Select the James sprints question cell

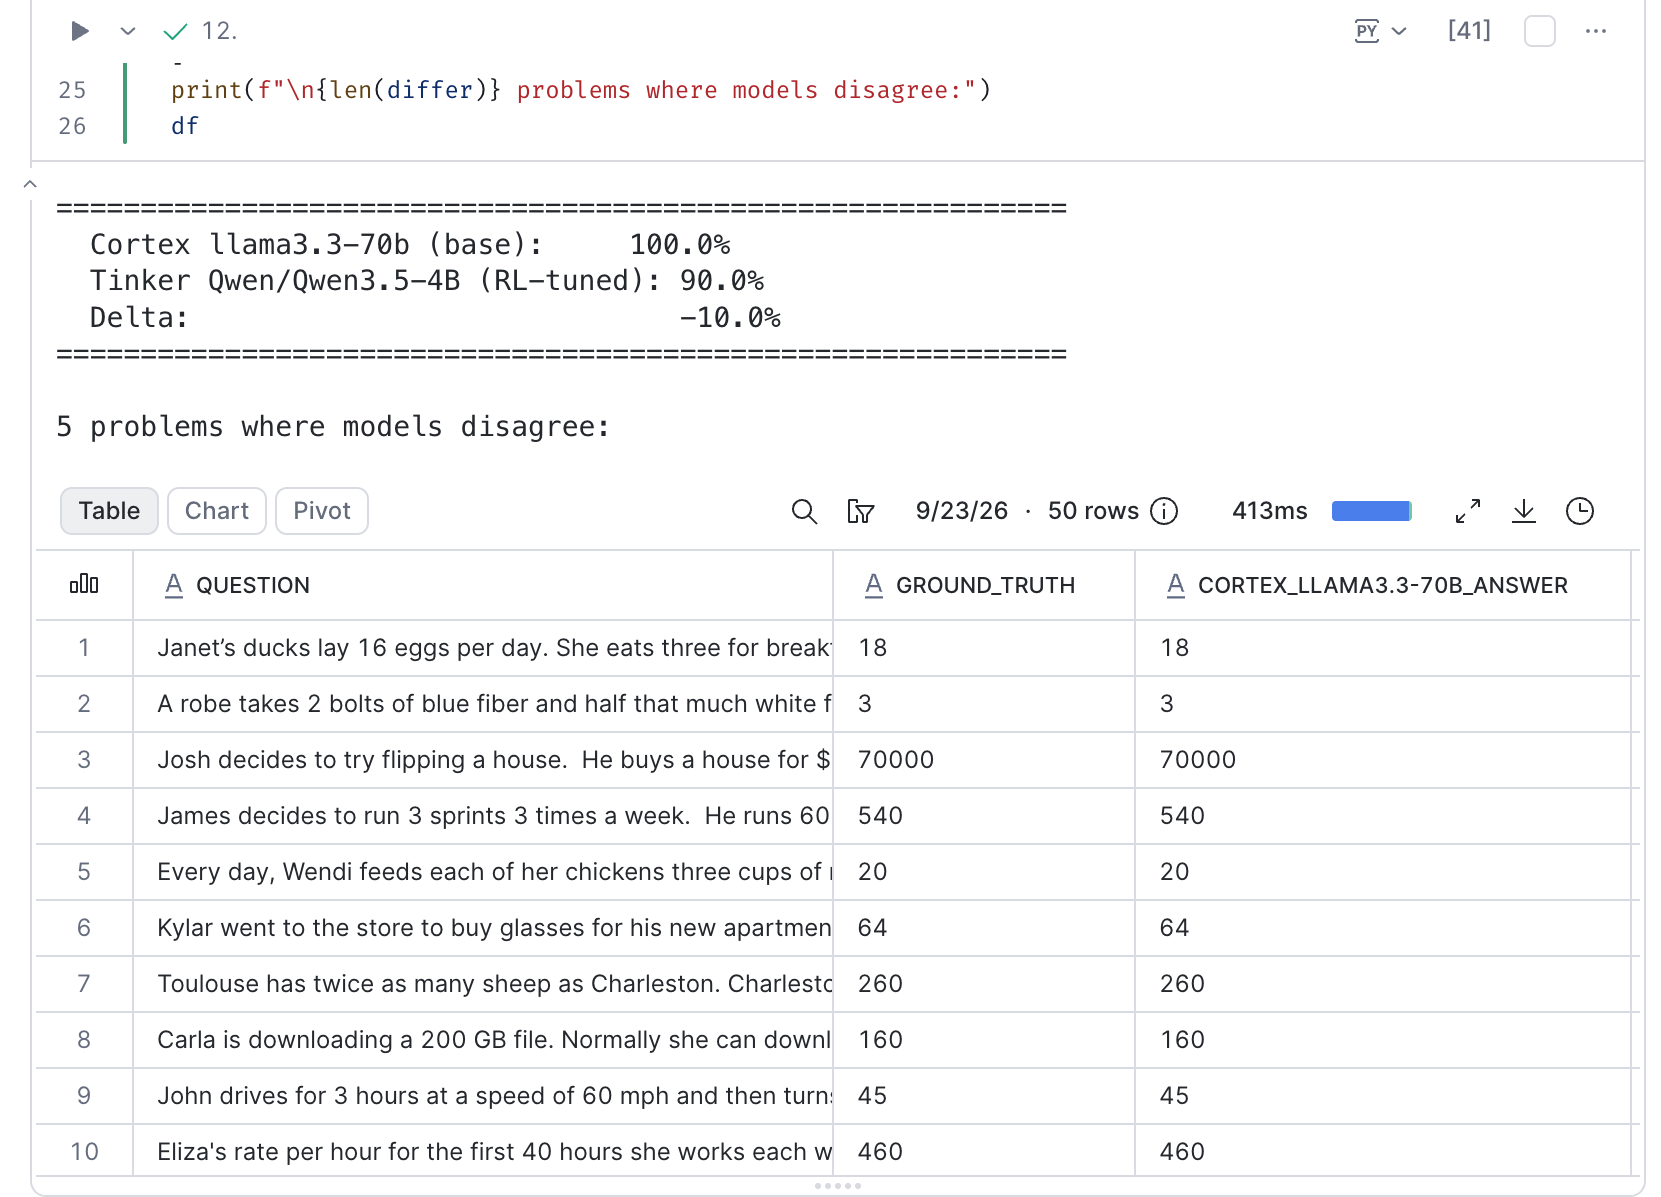point(483,816)
